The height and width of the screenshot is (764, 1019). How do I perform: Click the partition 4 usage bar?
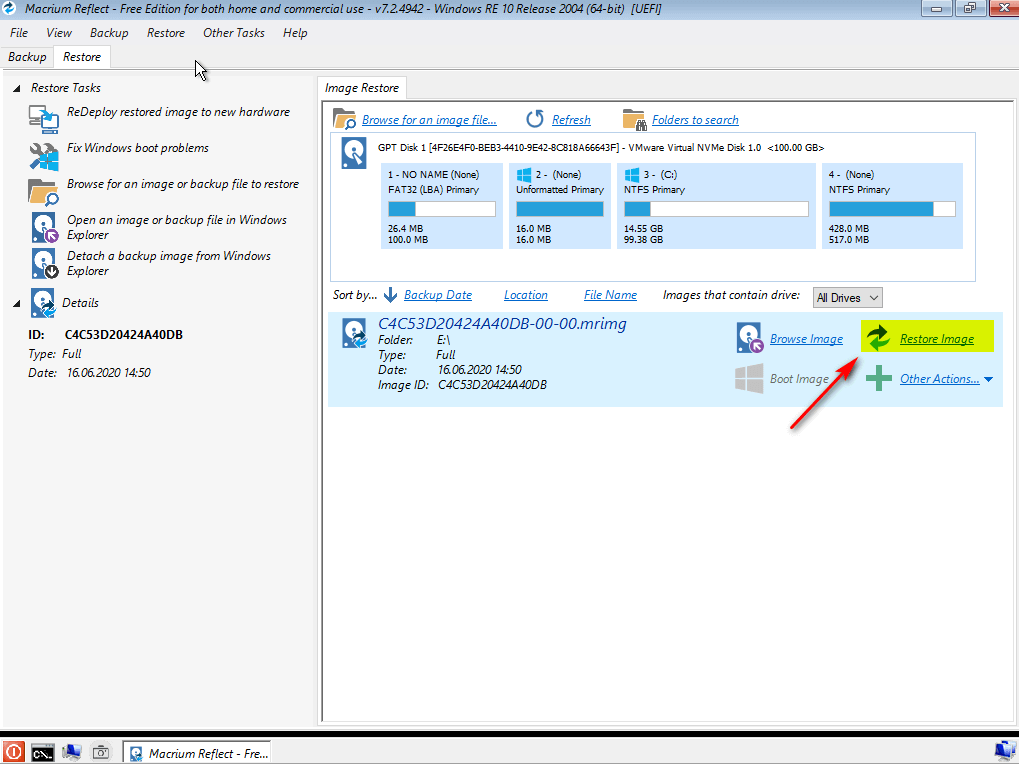[x=892, y=209]
